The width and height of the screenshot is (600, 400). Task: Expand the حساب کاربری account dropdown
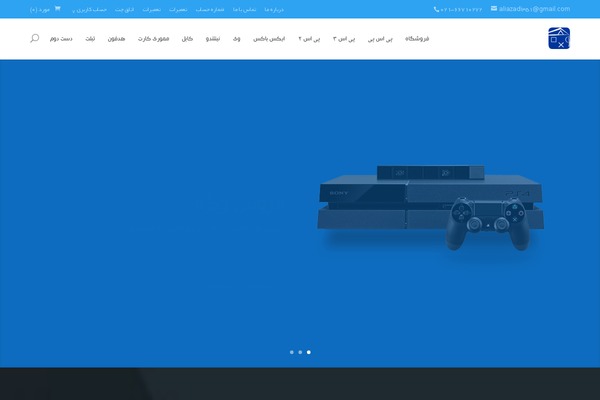(89, 10)
